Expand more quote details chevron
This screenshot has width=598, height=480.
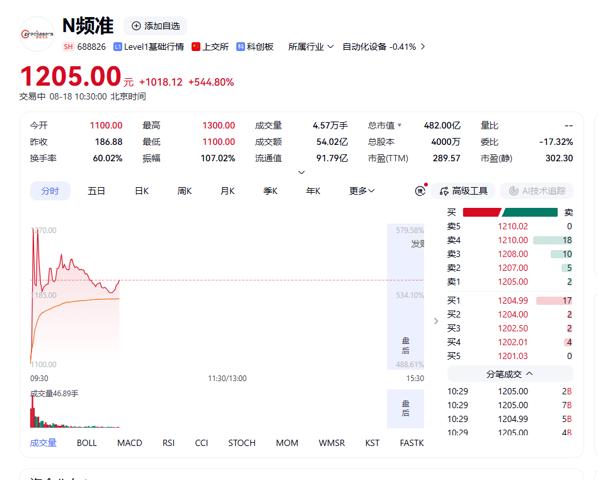(x=301, y=172)
